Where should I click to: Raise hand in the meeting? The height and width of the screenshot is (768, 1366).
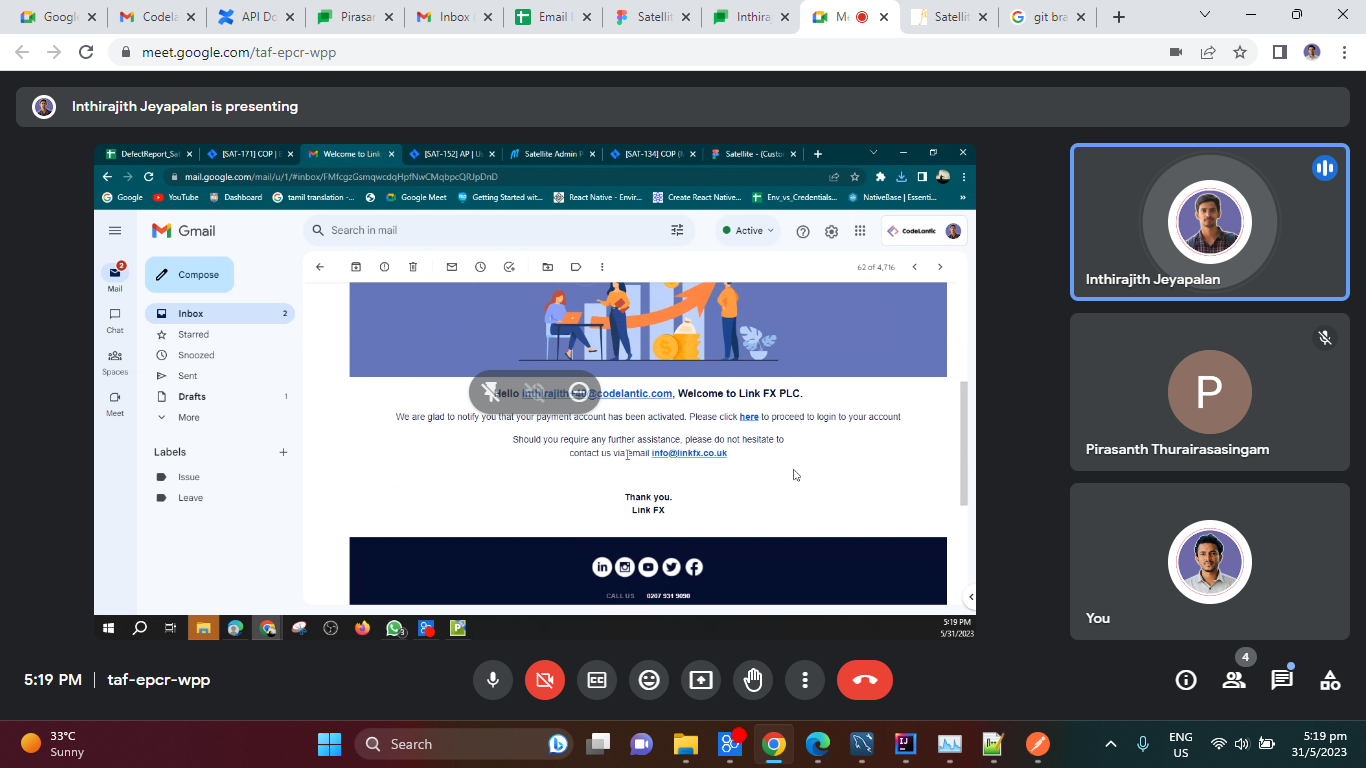[x=753, y=680]
